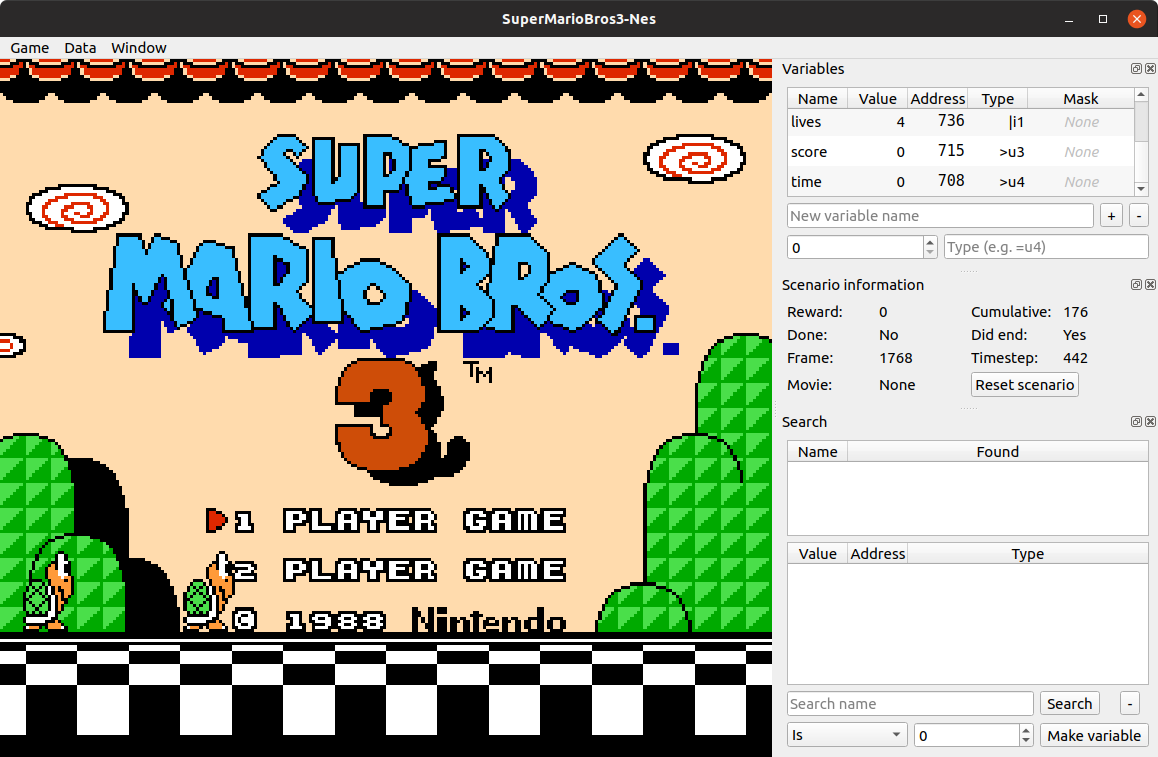Focus the Type (e.g. =u4) field
The height and width of the screenshot is (757, 1158).
point(1046,247)
